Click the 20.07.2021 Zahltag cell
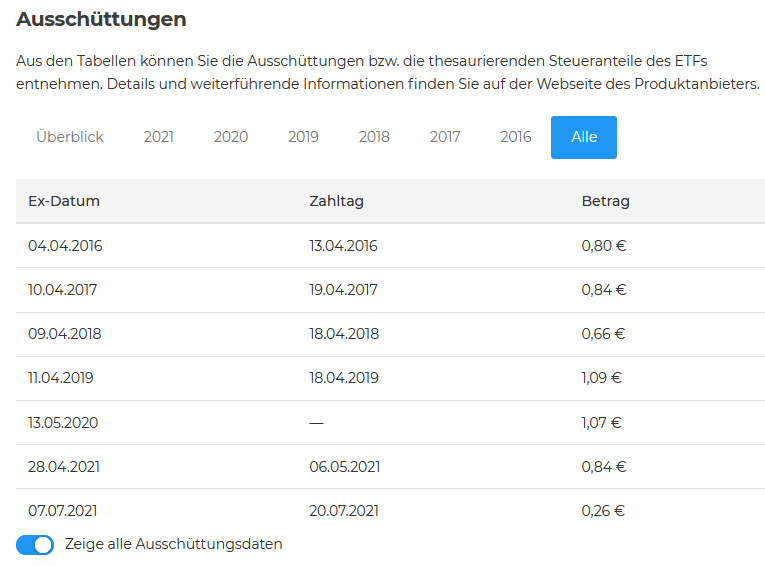Viewport: 765px width, 567px height. [344, 510]
